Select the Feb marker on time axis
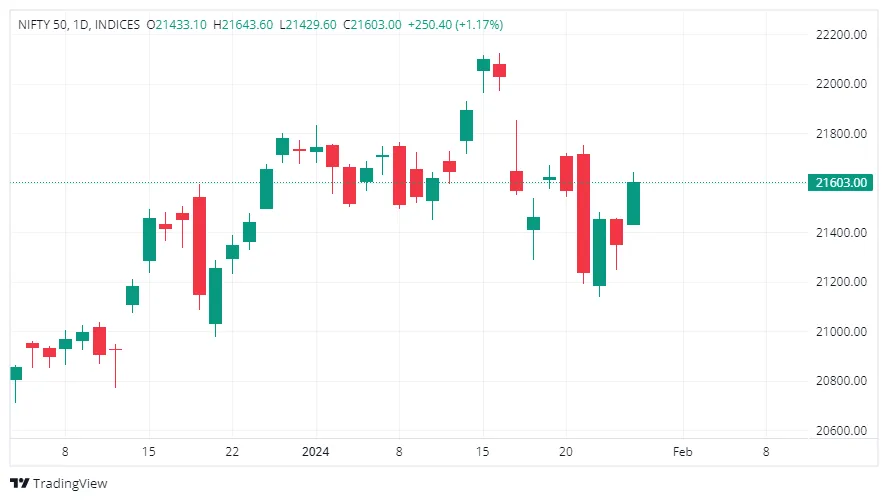The image size is (888, 501). pyautogui.click(x=682, y=451)
